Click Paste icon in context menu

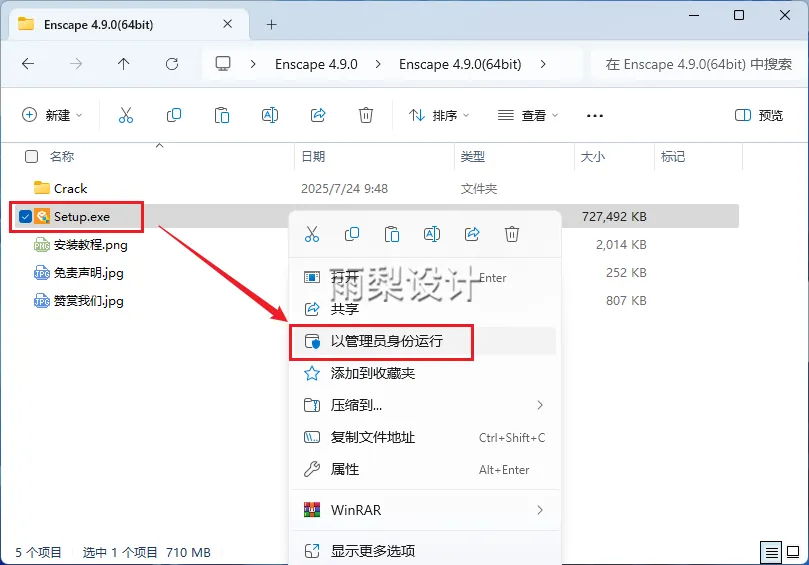(x=392, y=234)
